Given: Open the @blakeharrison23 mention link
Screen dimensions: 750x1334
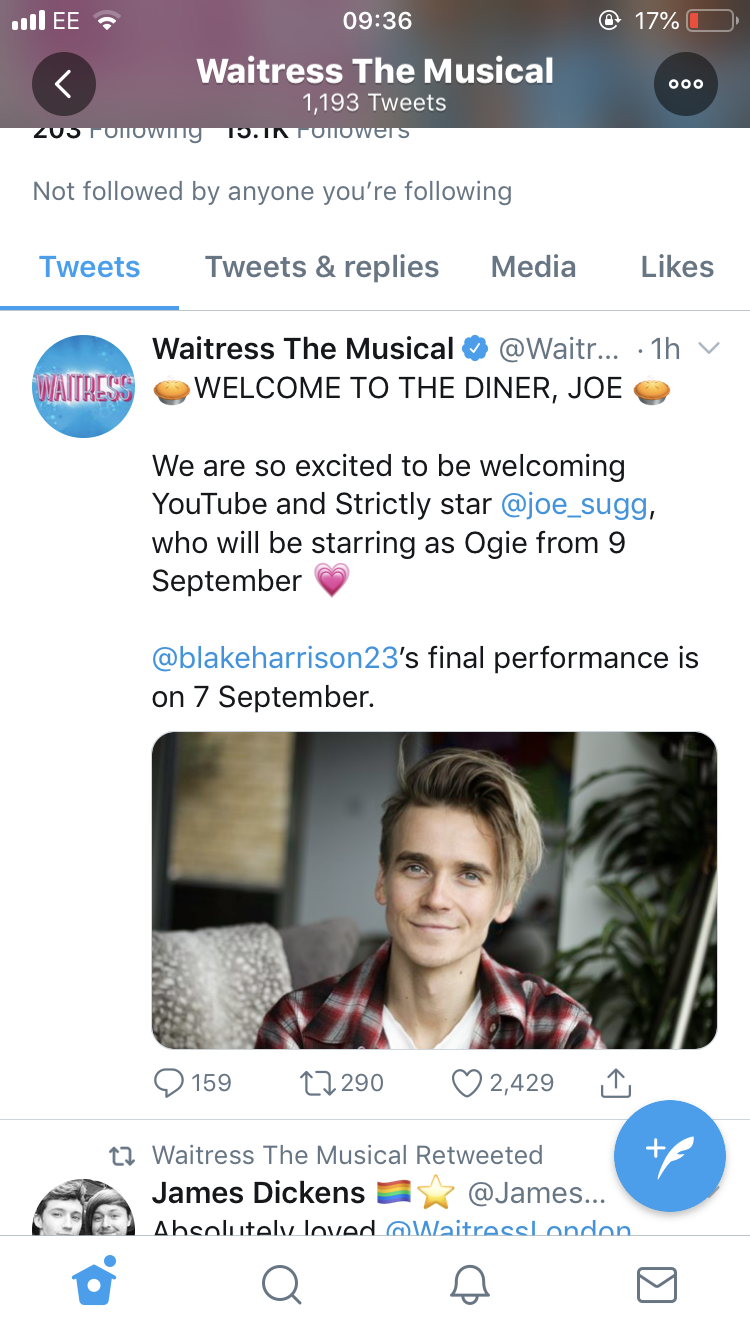Looking at the screenshot, I should click(276, 658).
